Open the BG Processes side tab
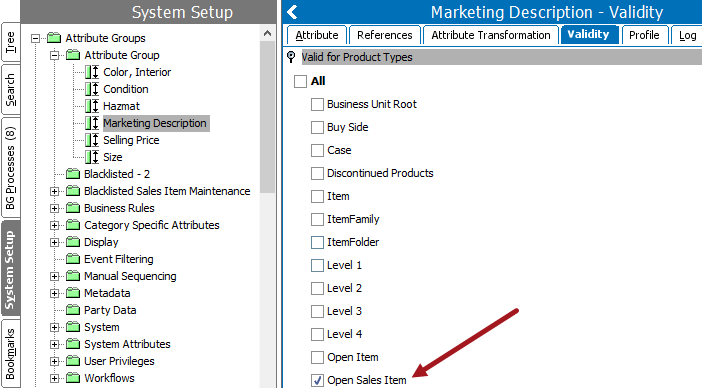The width and height of the screenshot is (702, 388). pyautogui.click(x=10, y=168)
